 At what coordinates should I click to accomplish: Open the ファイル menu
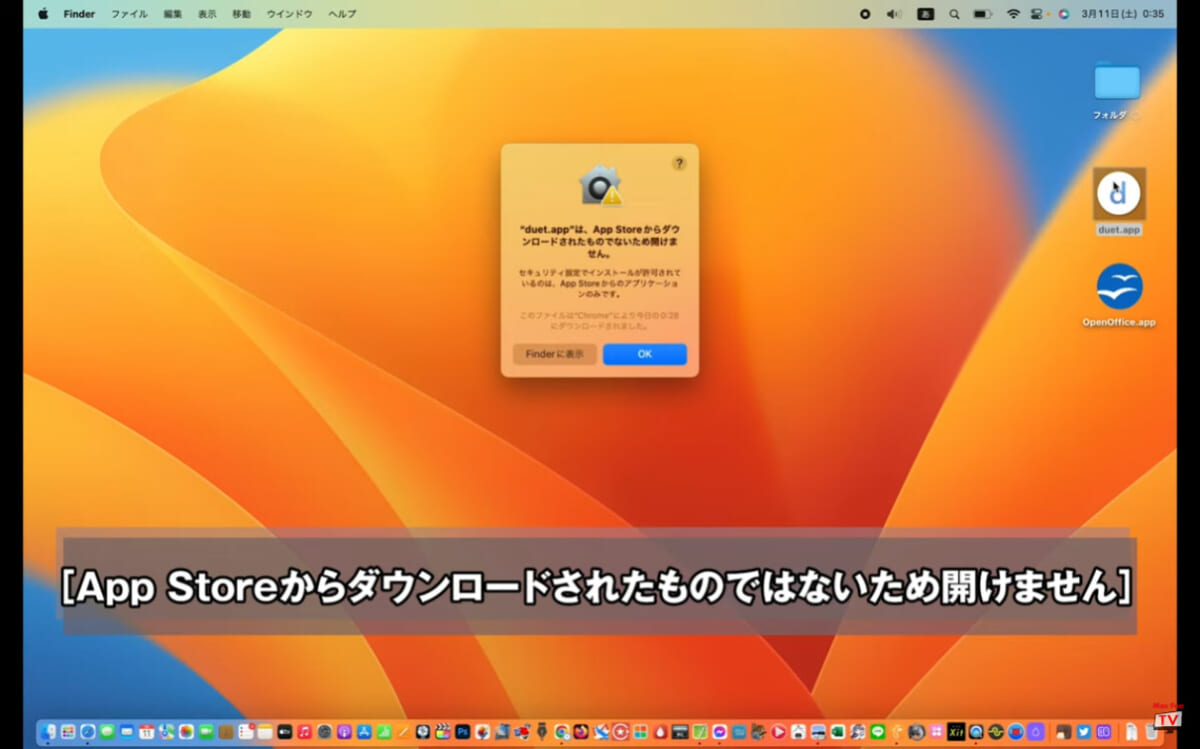pos(129,14)
